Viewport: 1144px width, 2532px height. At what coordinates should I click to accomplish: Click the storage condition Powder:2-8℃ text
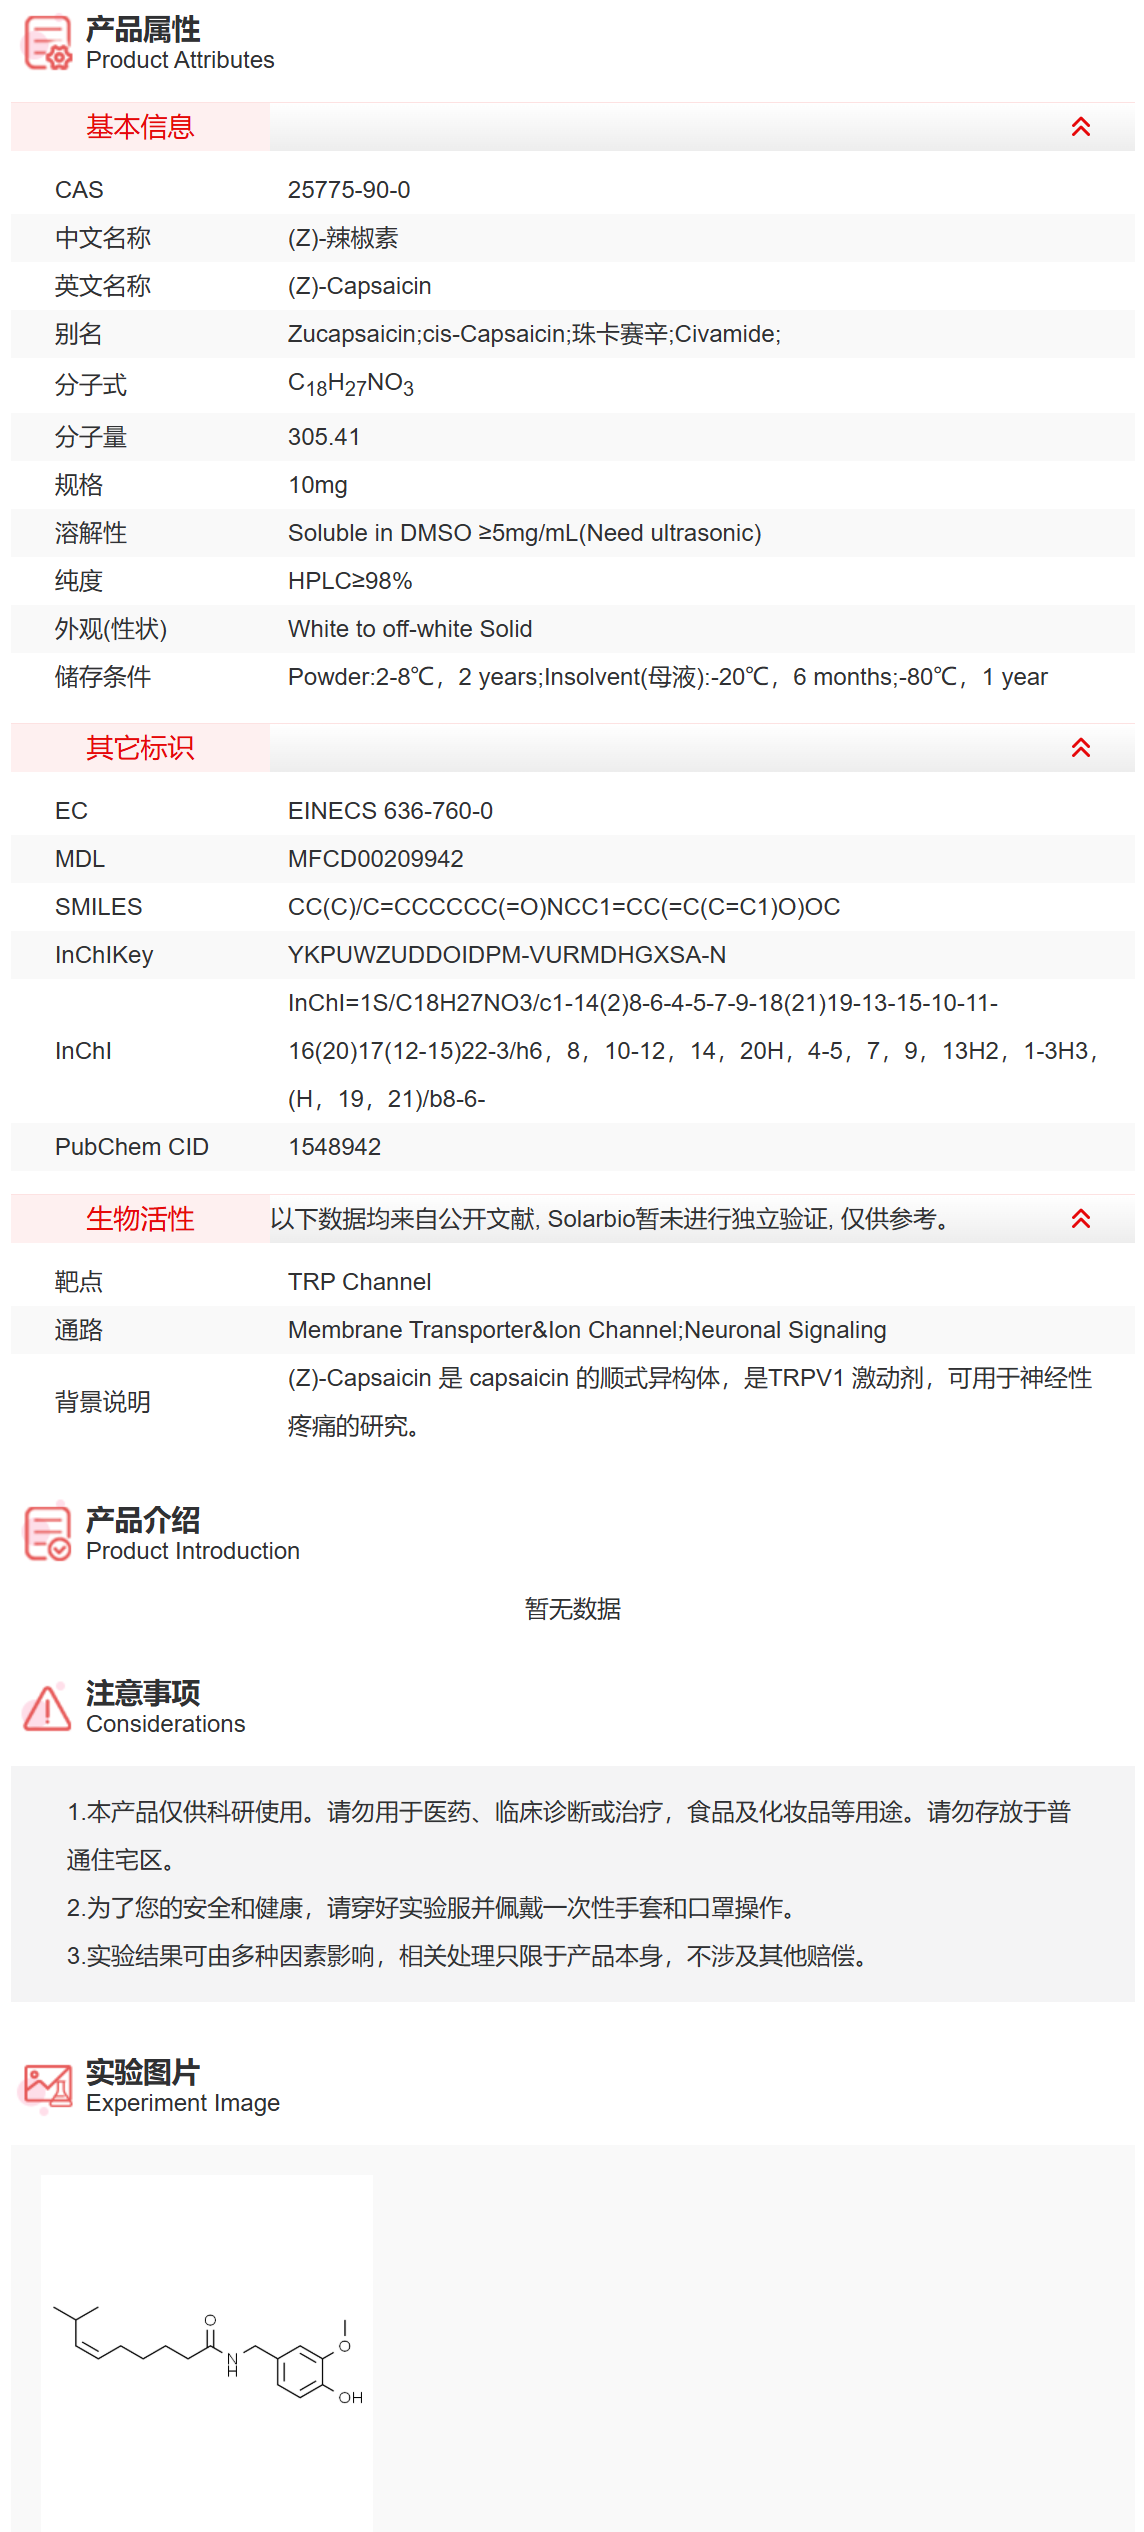point(667,677)
